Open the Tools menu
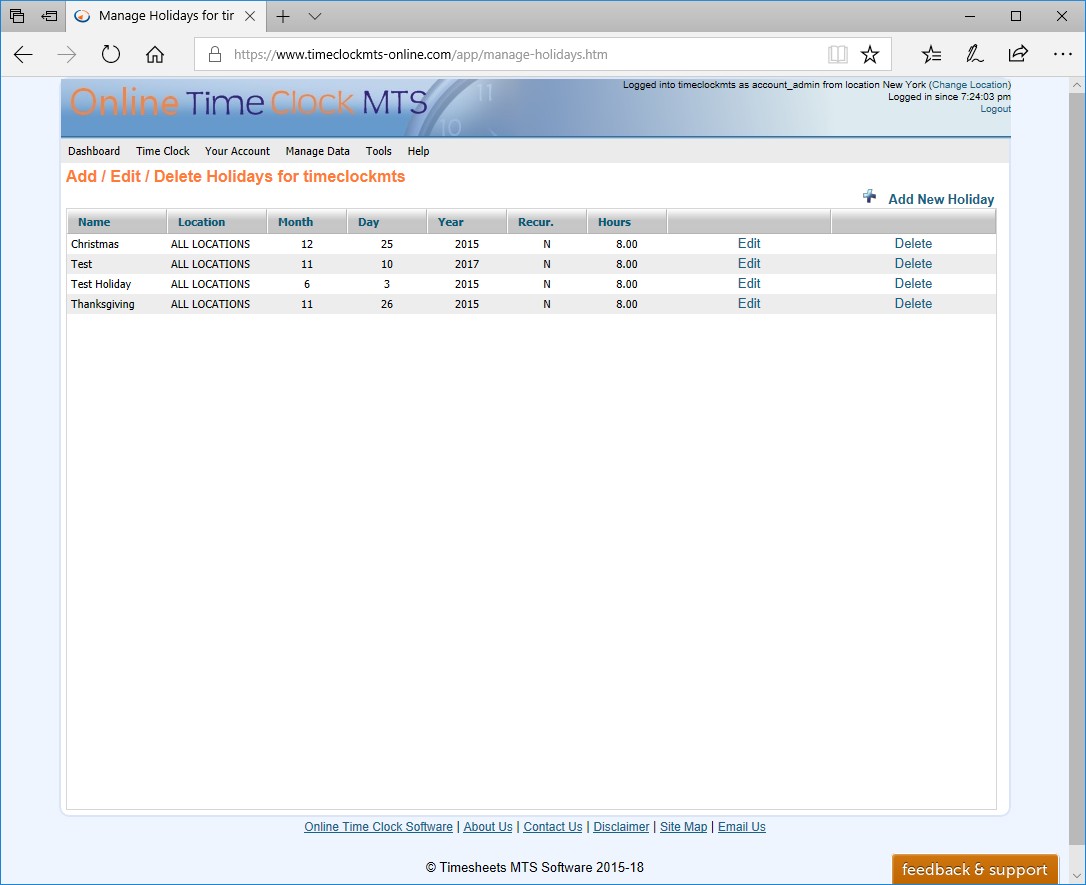 tap(379, 151)
